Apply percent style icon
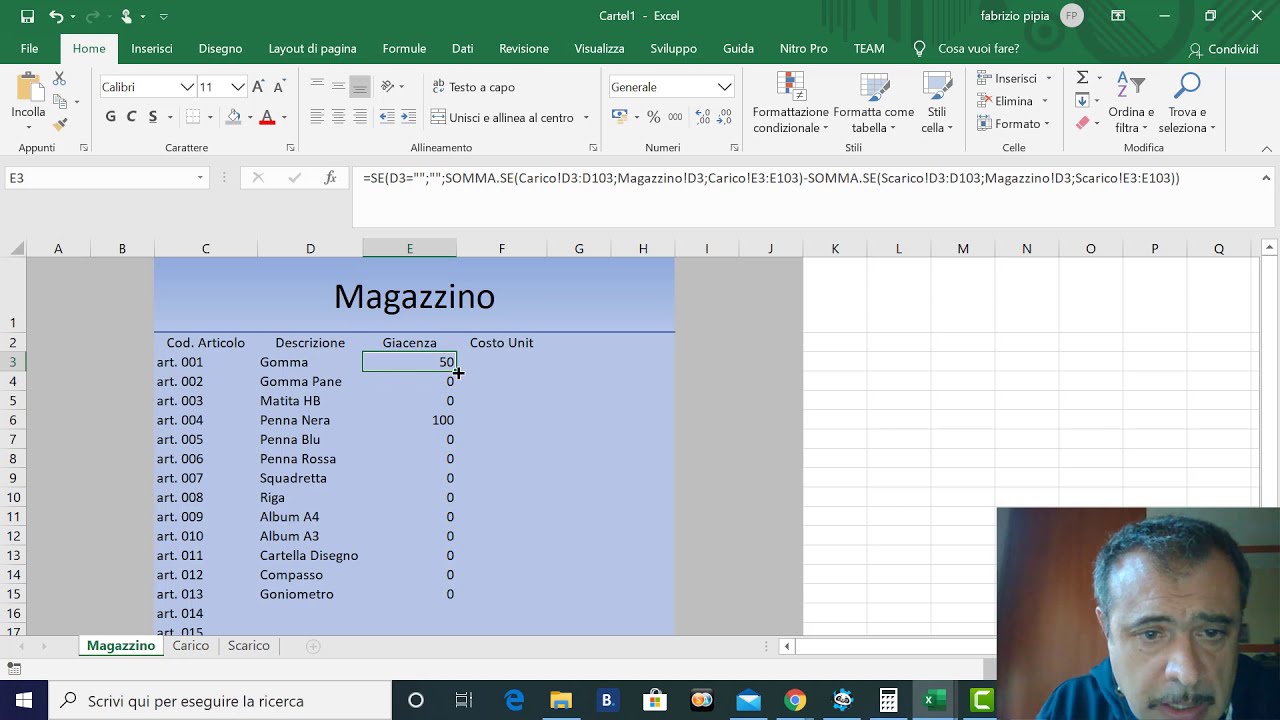 coord(653,117)
